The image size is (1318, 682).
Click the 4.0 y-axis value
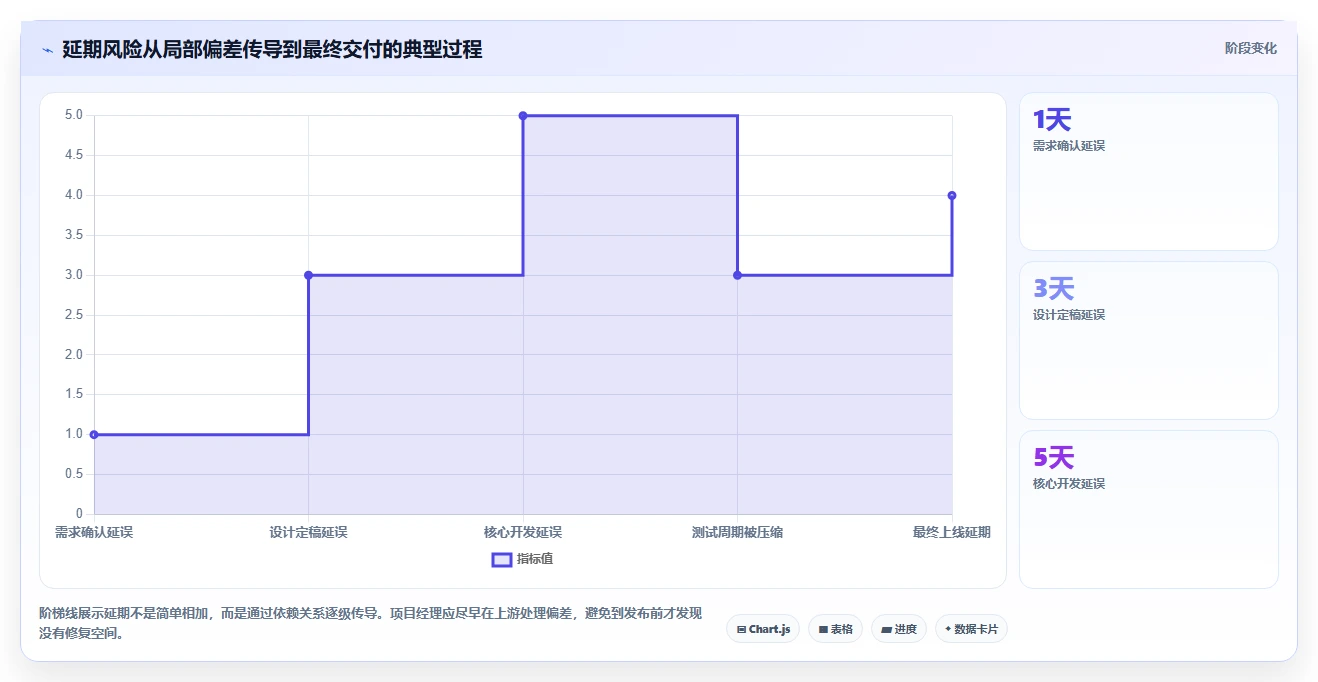74,195
